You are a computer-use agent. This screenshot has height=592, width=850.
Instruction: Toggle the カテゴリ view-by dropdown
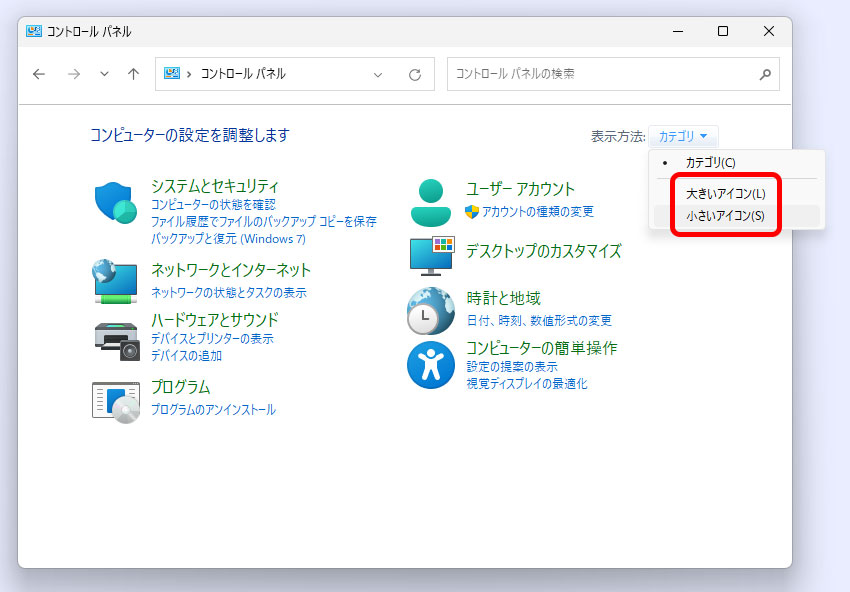(x=683, y=136)
